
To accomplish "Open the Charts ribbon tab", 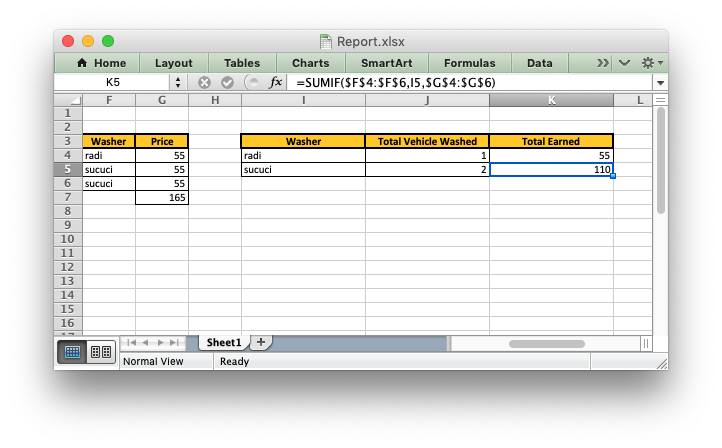I will point(311,63).
